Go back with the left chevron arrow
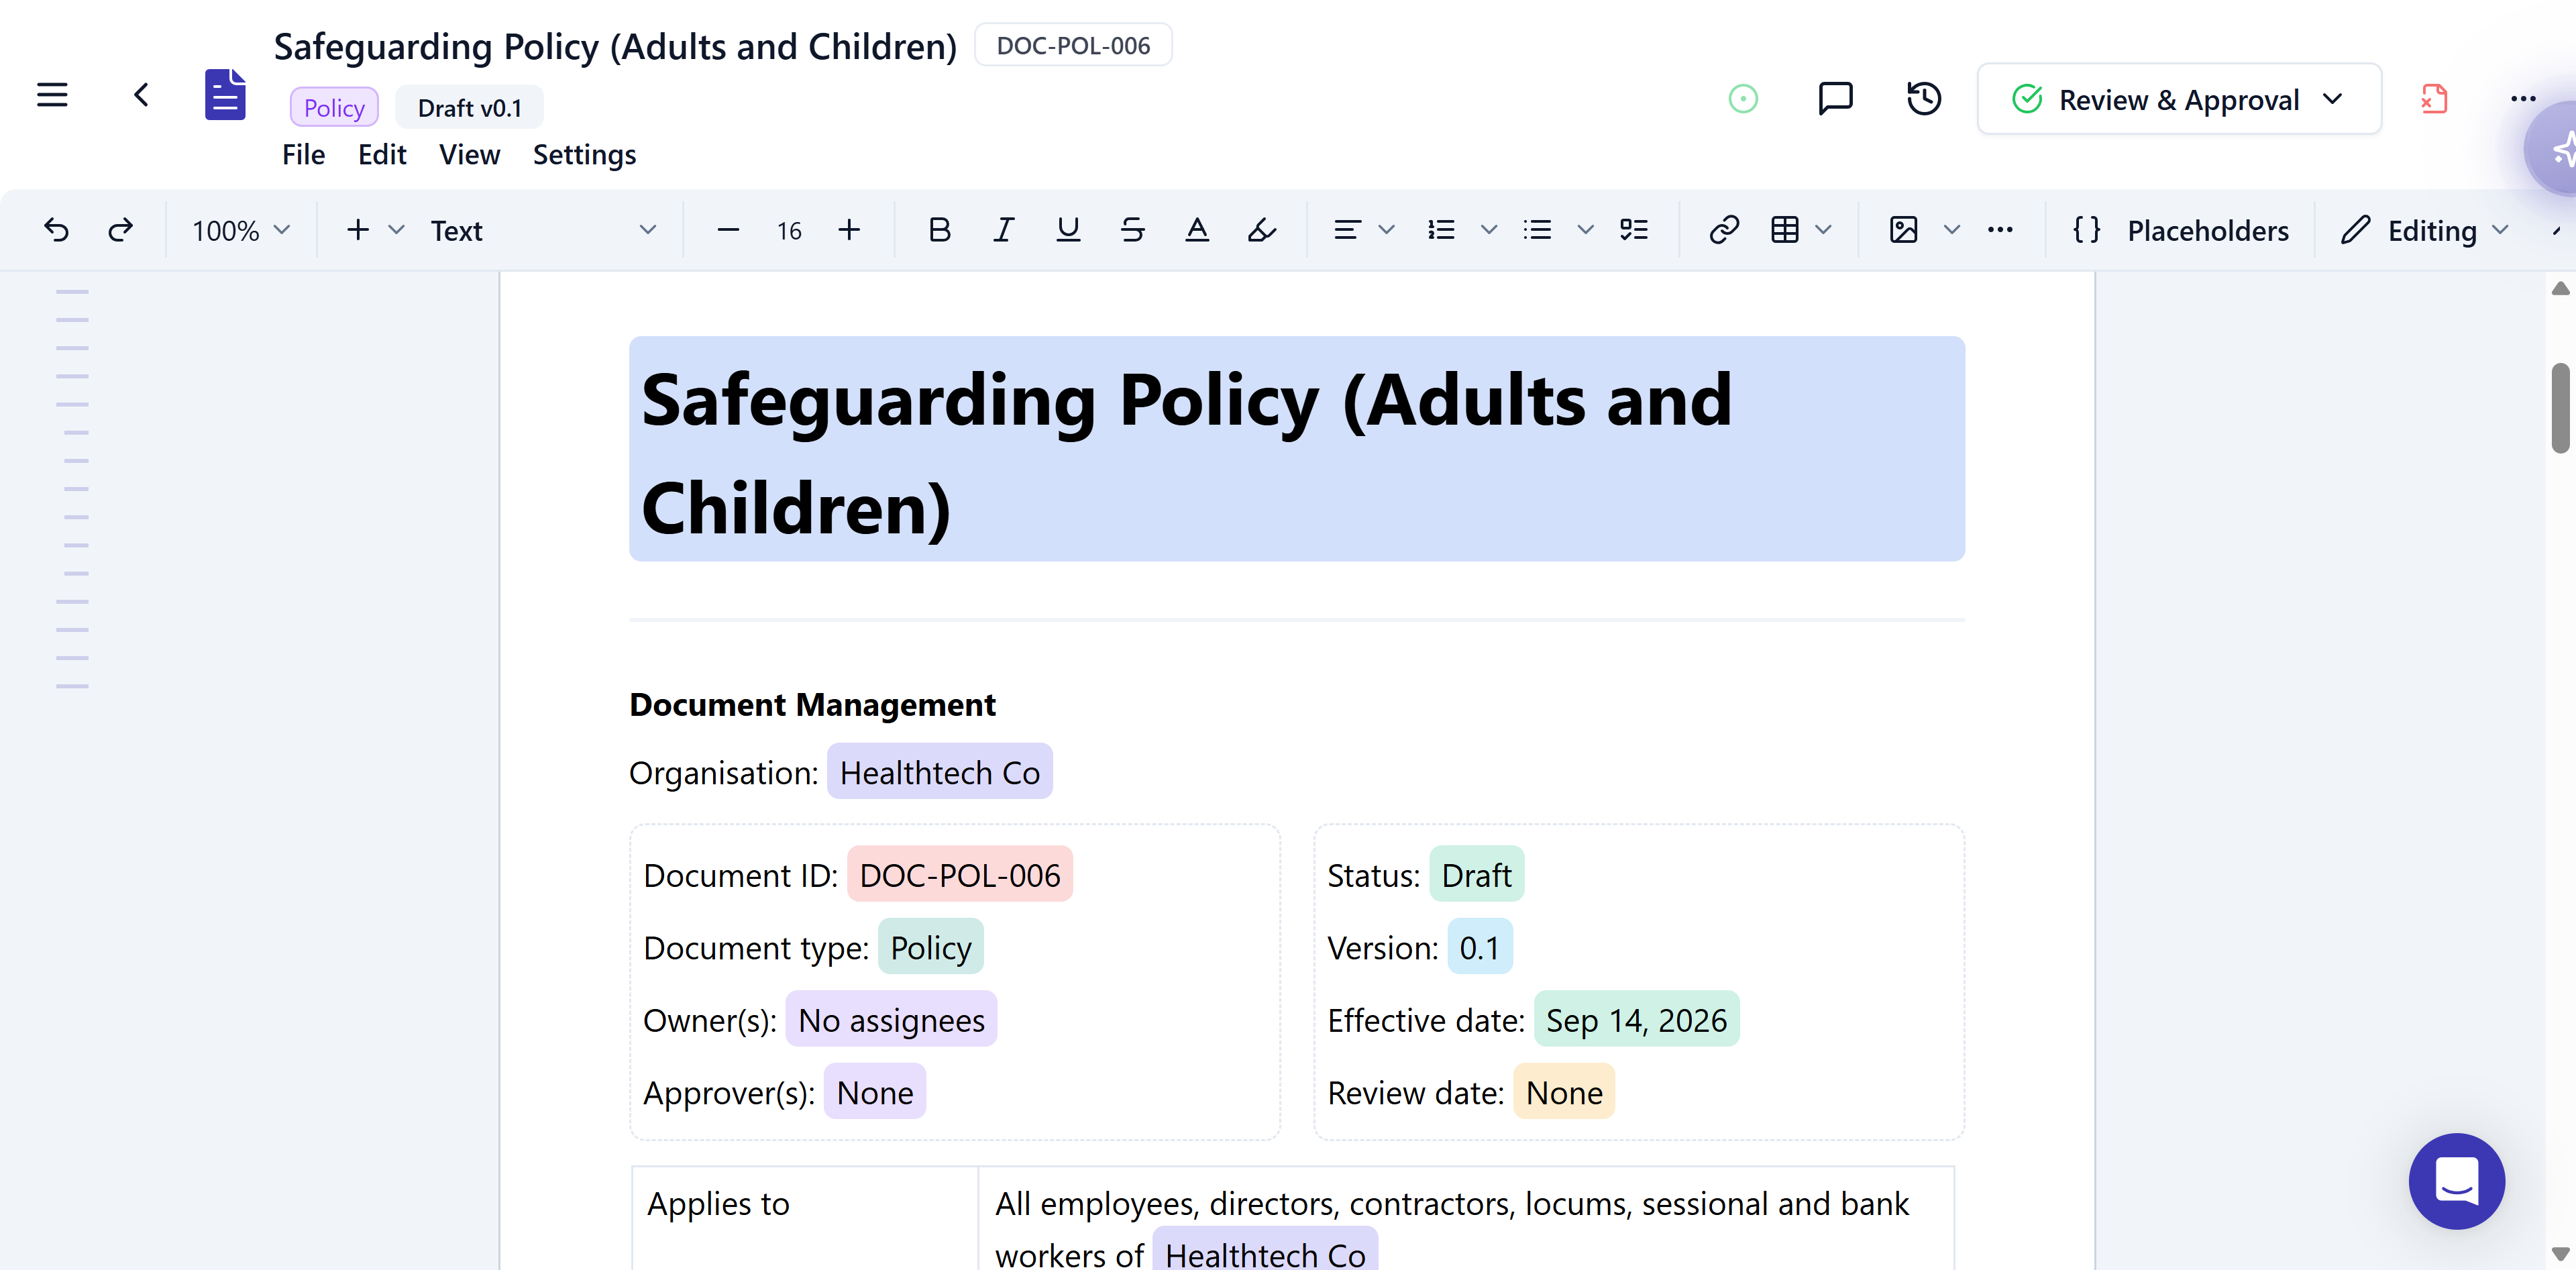 tap(141, 95)
